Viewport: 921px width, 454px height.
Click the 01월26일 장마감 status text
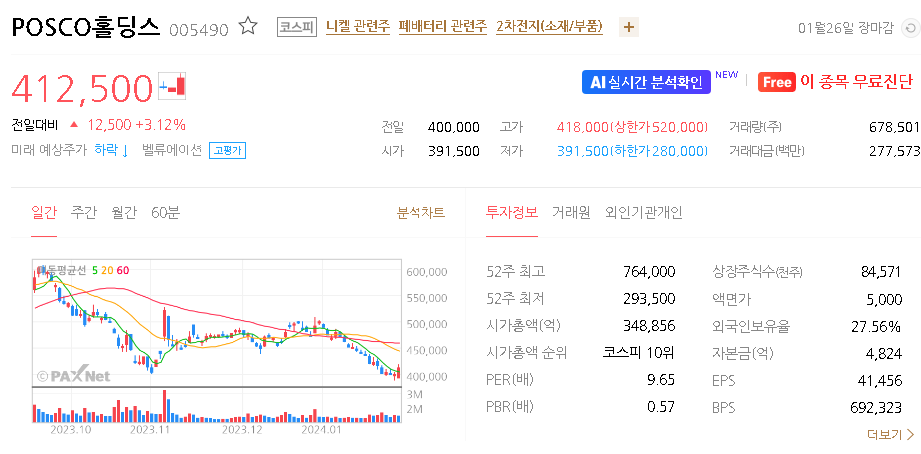(x=846, y=28)
